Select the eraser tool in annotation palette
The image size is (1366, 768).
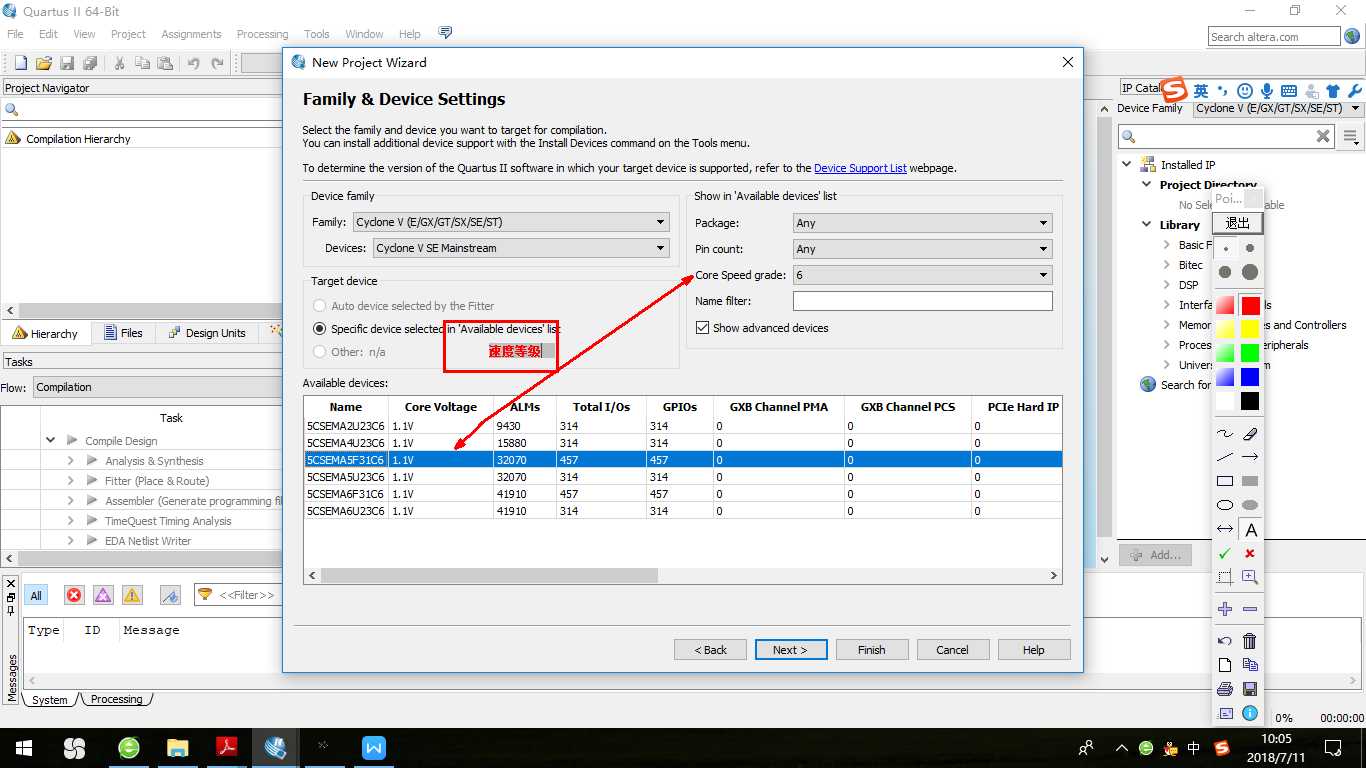coord(1250,434)
